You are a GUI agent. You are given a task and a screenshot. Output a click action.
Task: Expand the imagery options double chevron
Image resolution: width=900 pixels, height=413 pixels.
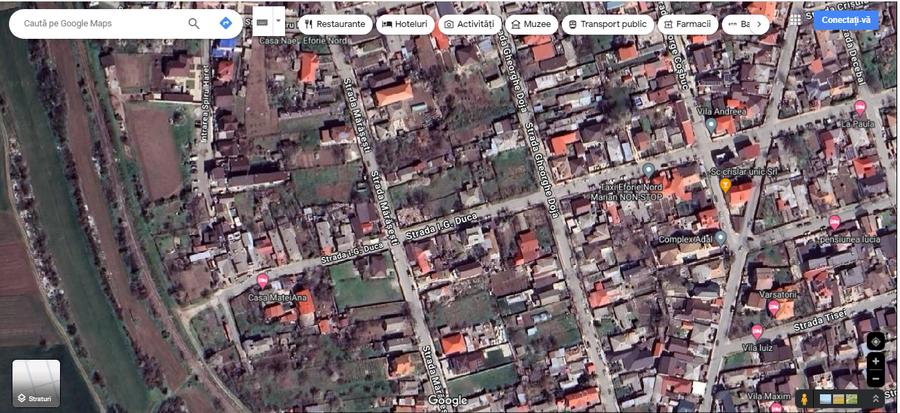point(876,399)
